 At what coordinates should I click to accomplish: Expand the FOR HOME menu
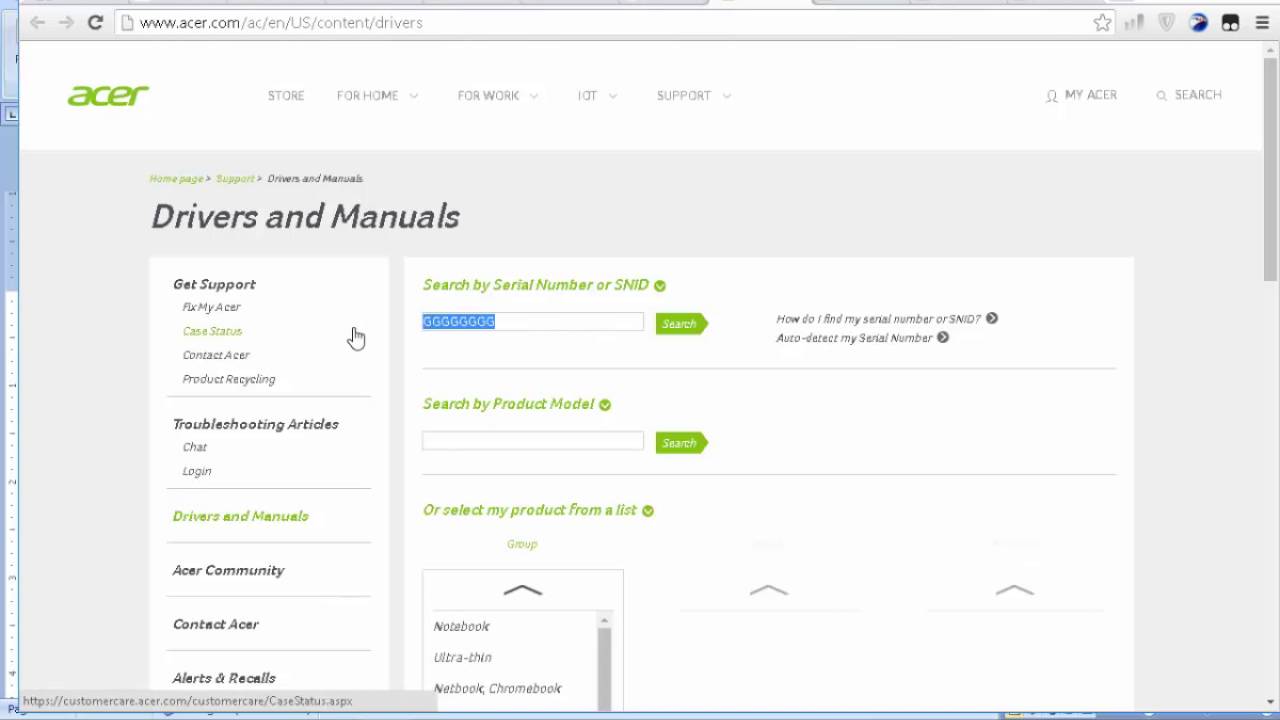pos(377,95)
